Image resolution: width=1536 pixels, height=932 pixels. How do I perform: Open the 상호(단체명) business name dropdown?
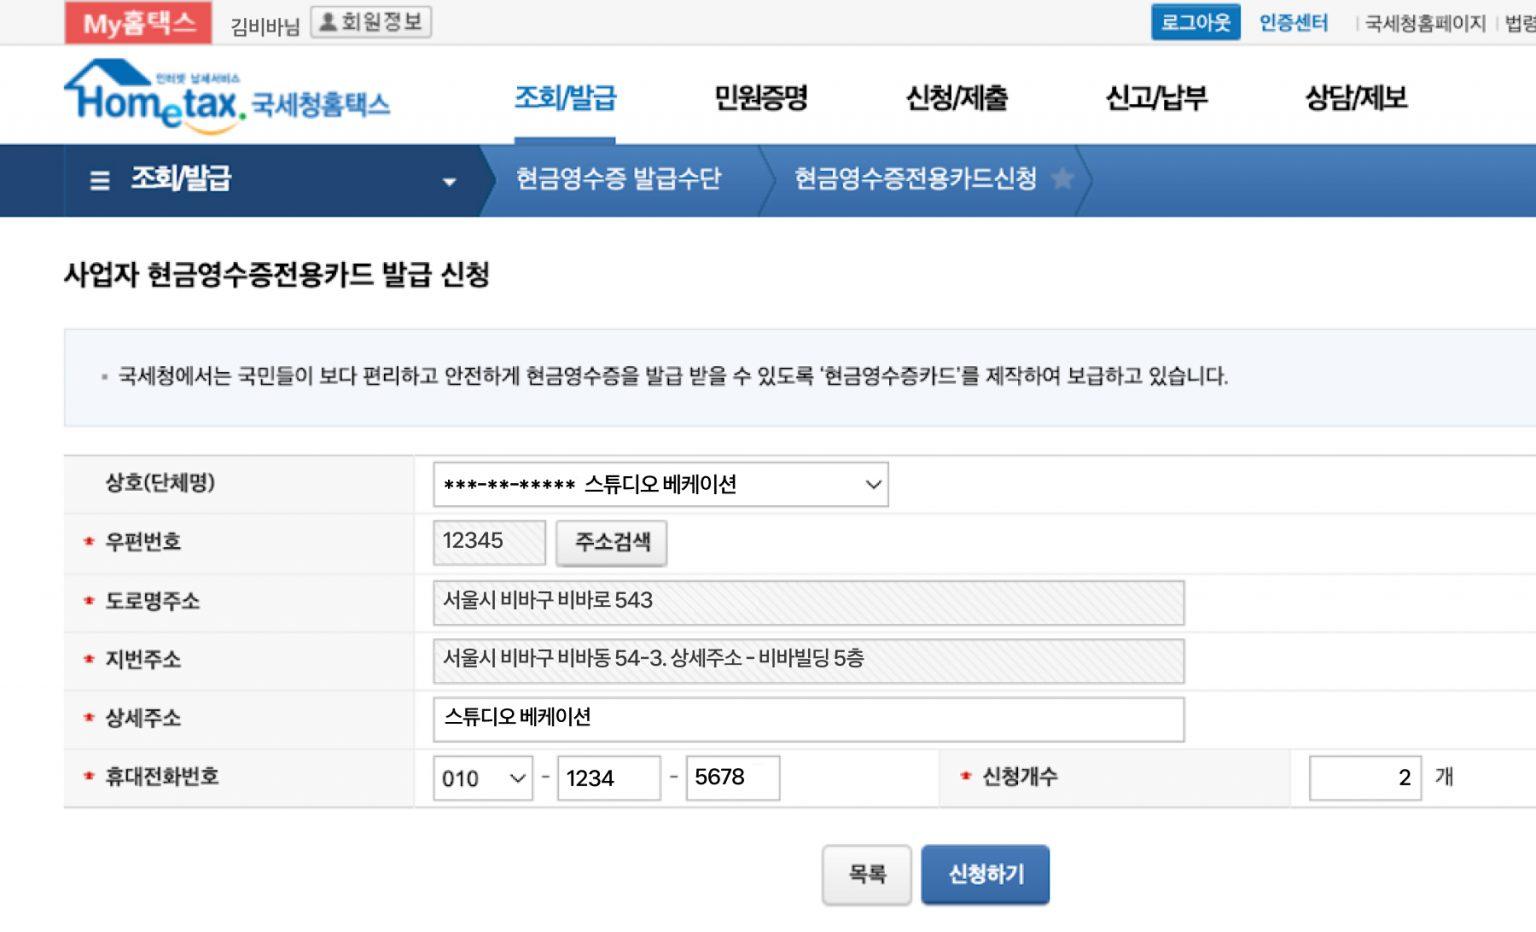[x=660, y=485]
